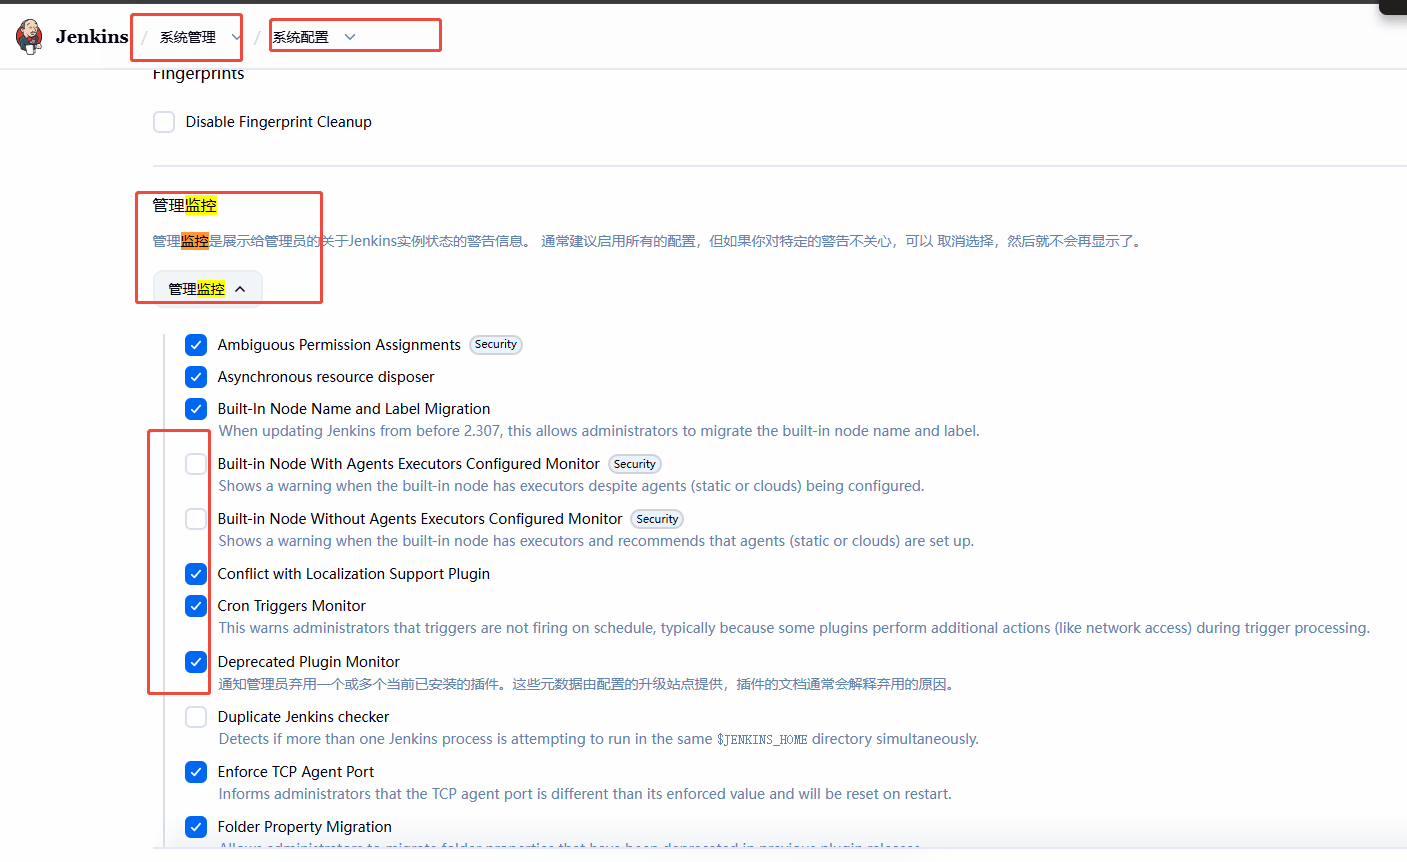The height and width of the screenshot is (862, 1407).
Task: Enable Built-in Node With Agents Executors monitor
Action: click(196, 464)
